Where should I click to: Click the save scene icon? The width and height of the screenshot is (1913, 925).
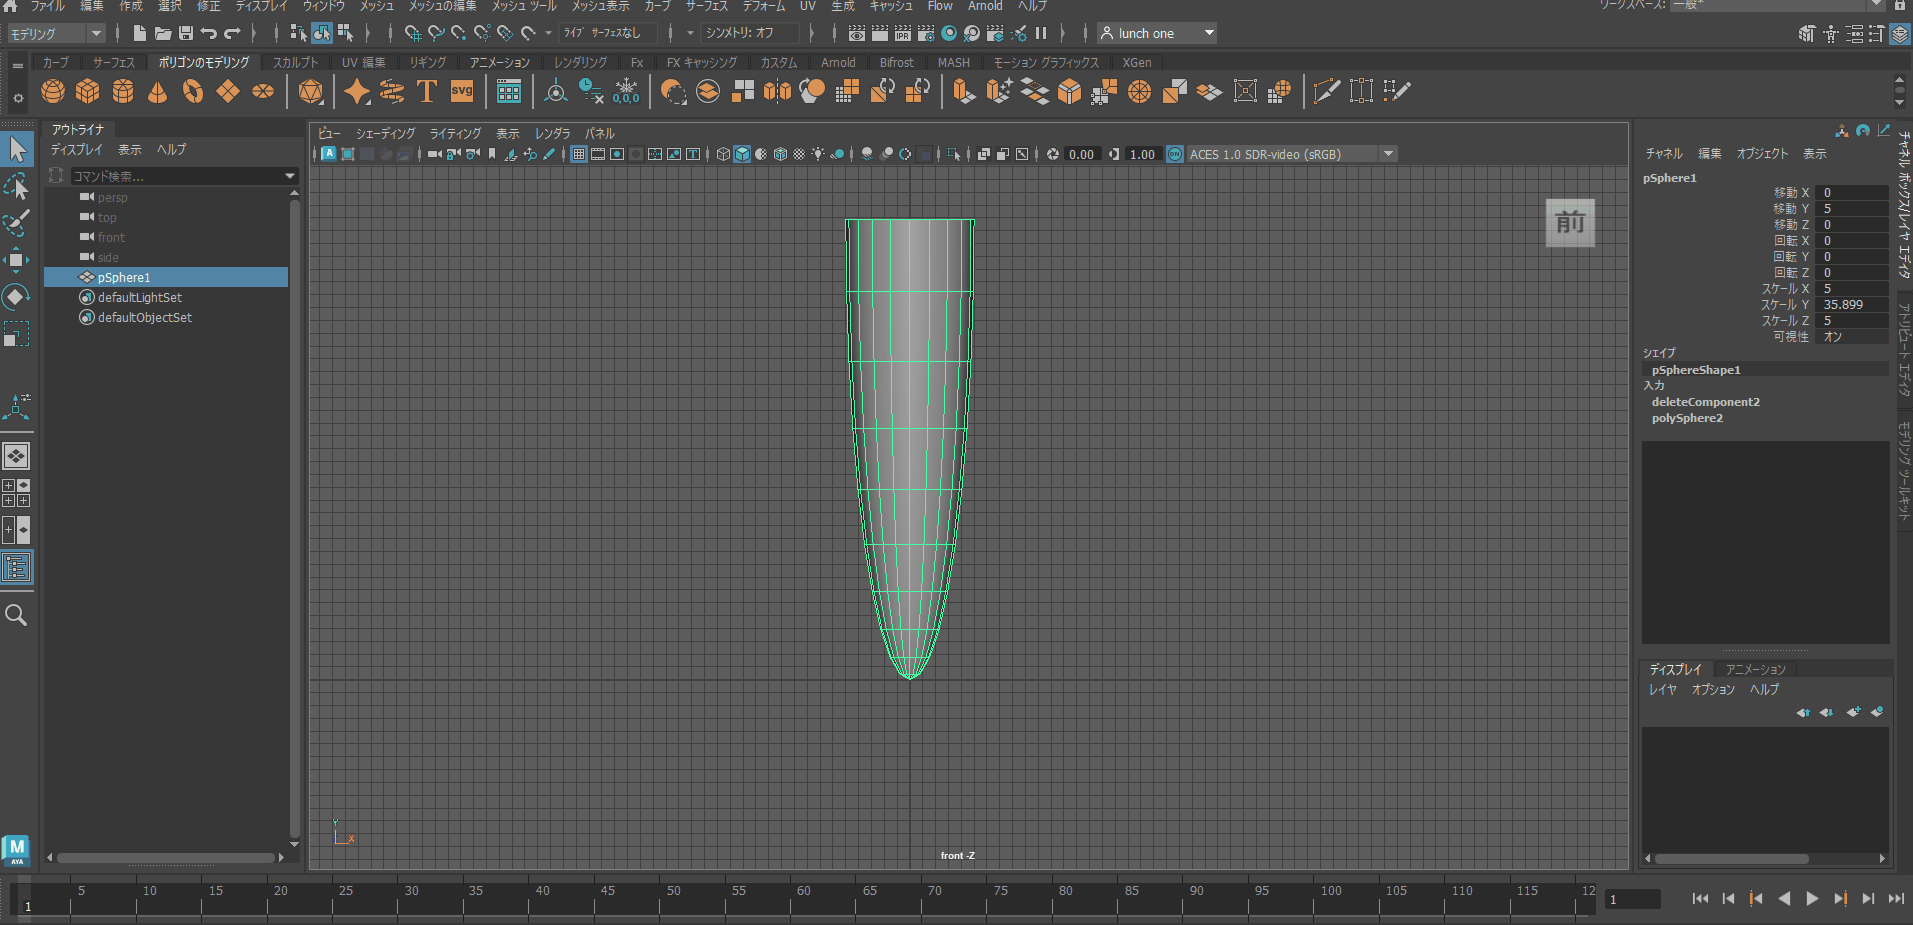[x=186, y=33]
